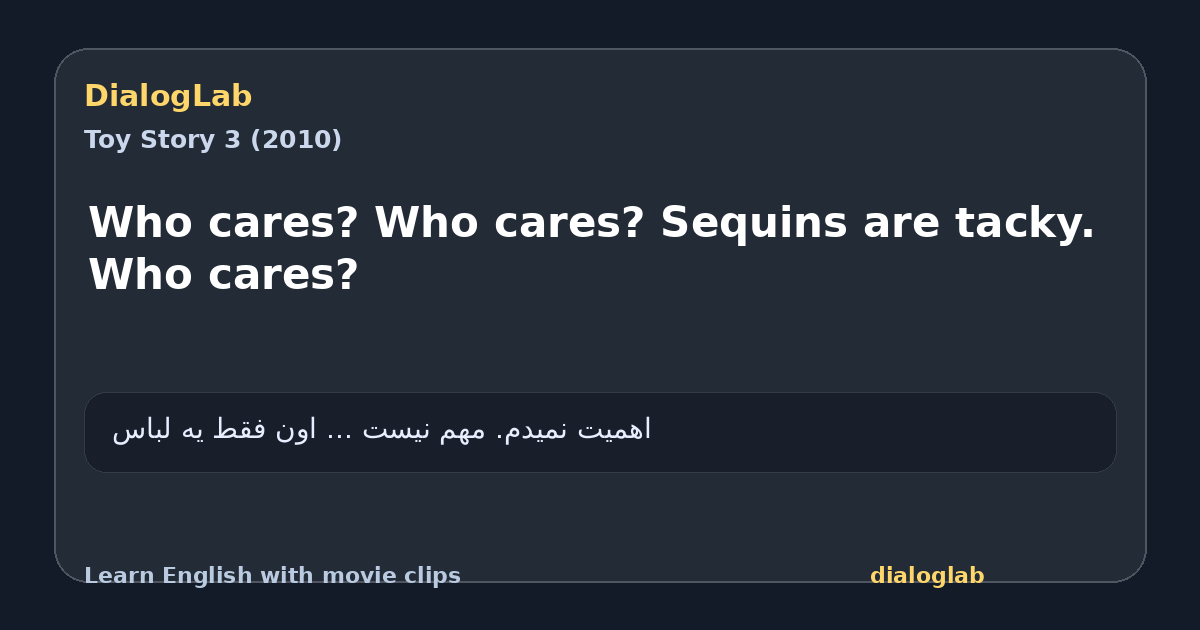The image size is (1200, 630).
Task: Click the Persian phrase "مهم نیست"
Action: [x=423, y=430]
